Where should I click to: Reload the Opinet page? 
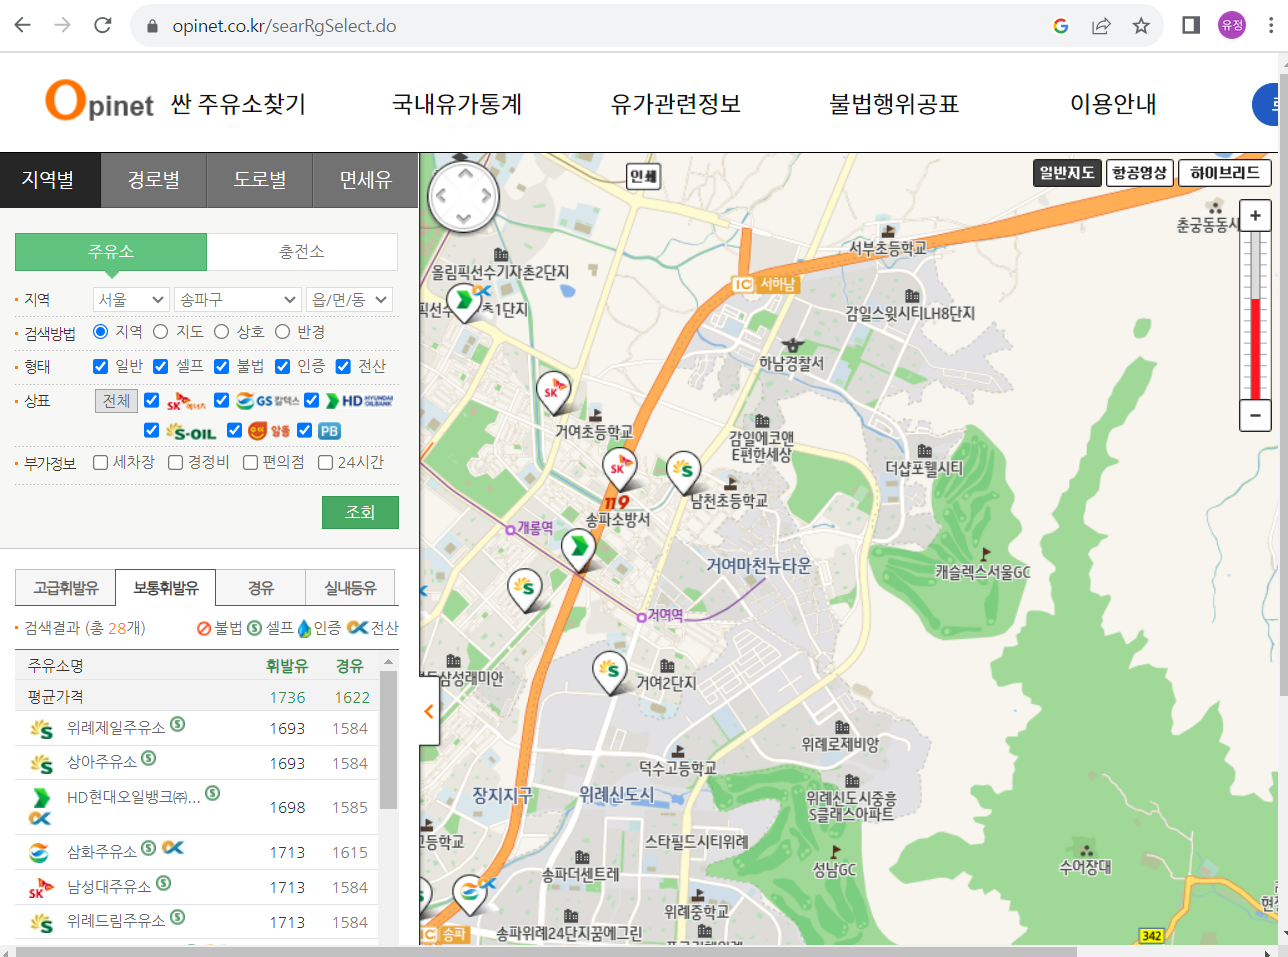click(102, 25)
